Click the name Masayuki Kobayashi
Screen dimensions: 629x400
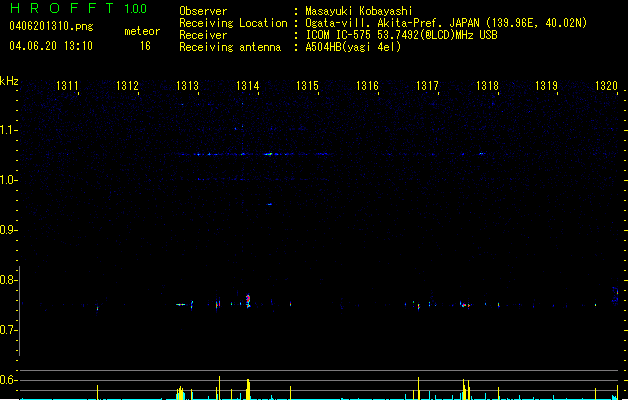pyautogui.click(x=359, y=11)
